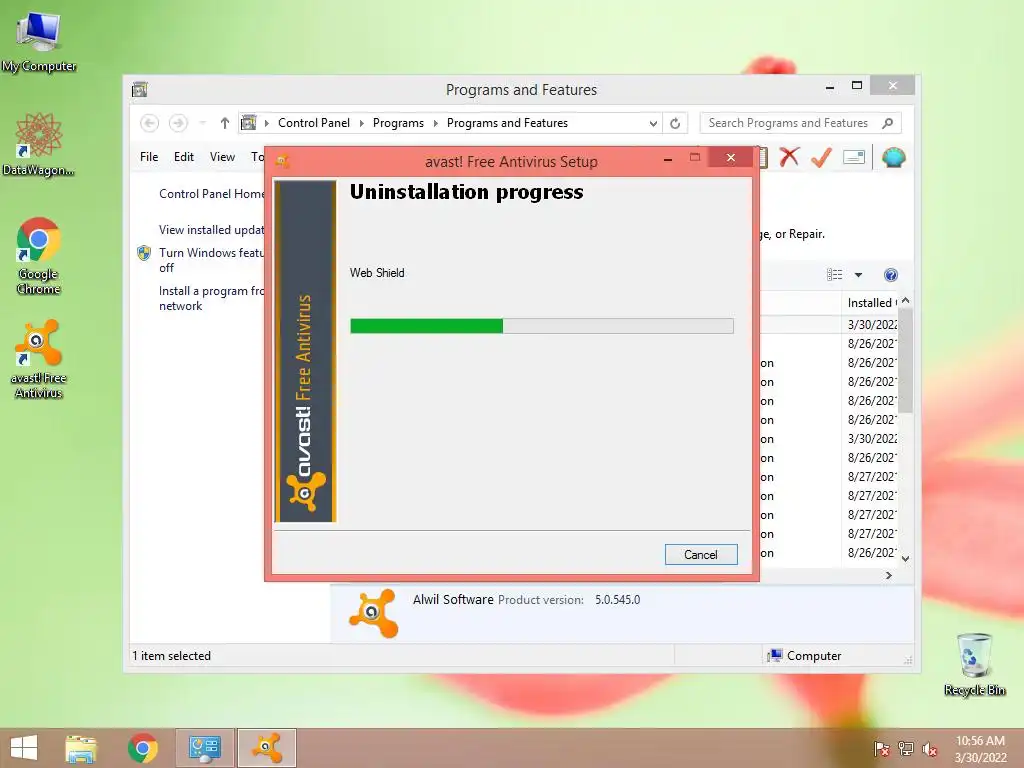Viewport: 1024px width, 768px height.
Task: Switch to avast Setup taskbar item
Action: 266,748
